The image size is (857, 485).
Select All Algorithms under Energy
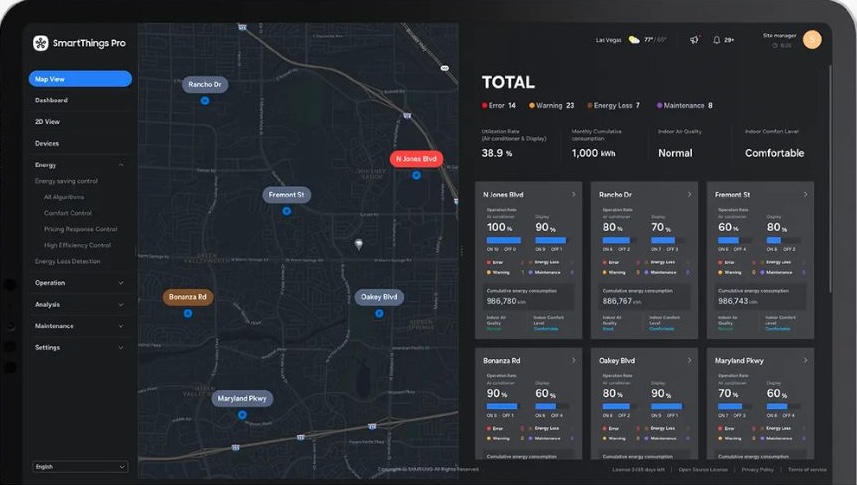tap(64, 197)
